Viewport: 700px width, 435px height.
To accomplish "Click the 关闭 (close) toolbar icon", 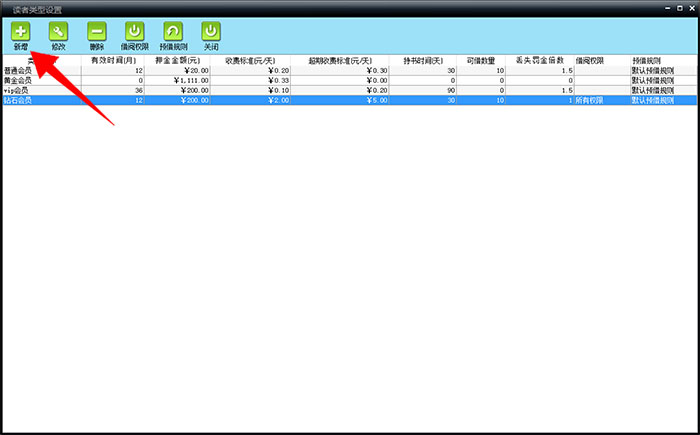I will 211,32.
